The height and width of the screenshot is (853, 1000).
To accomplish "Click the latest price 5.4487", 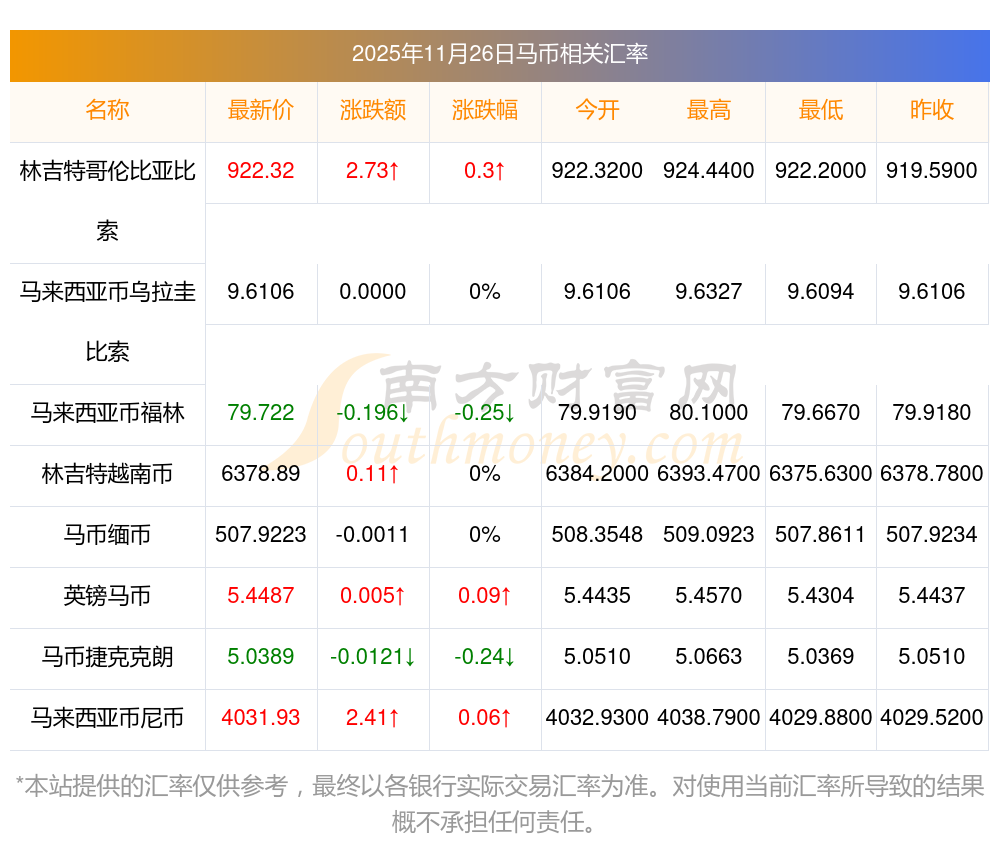I will [261, 596].
